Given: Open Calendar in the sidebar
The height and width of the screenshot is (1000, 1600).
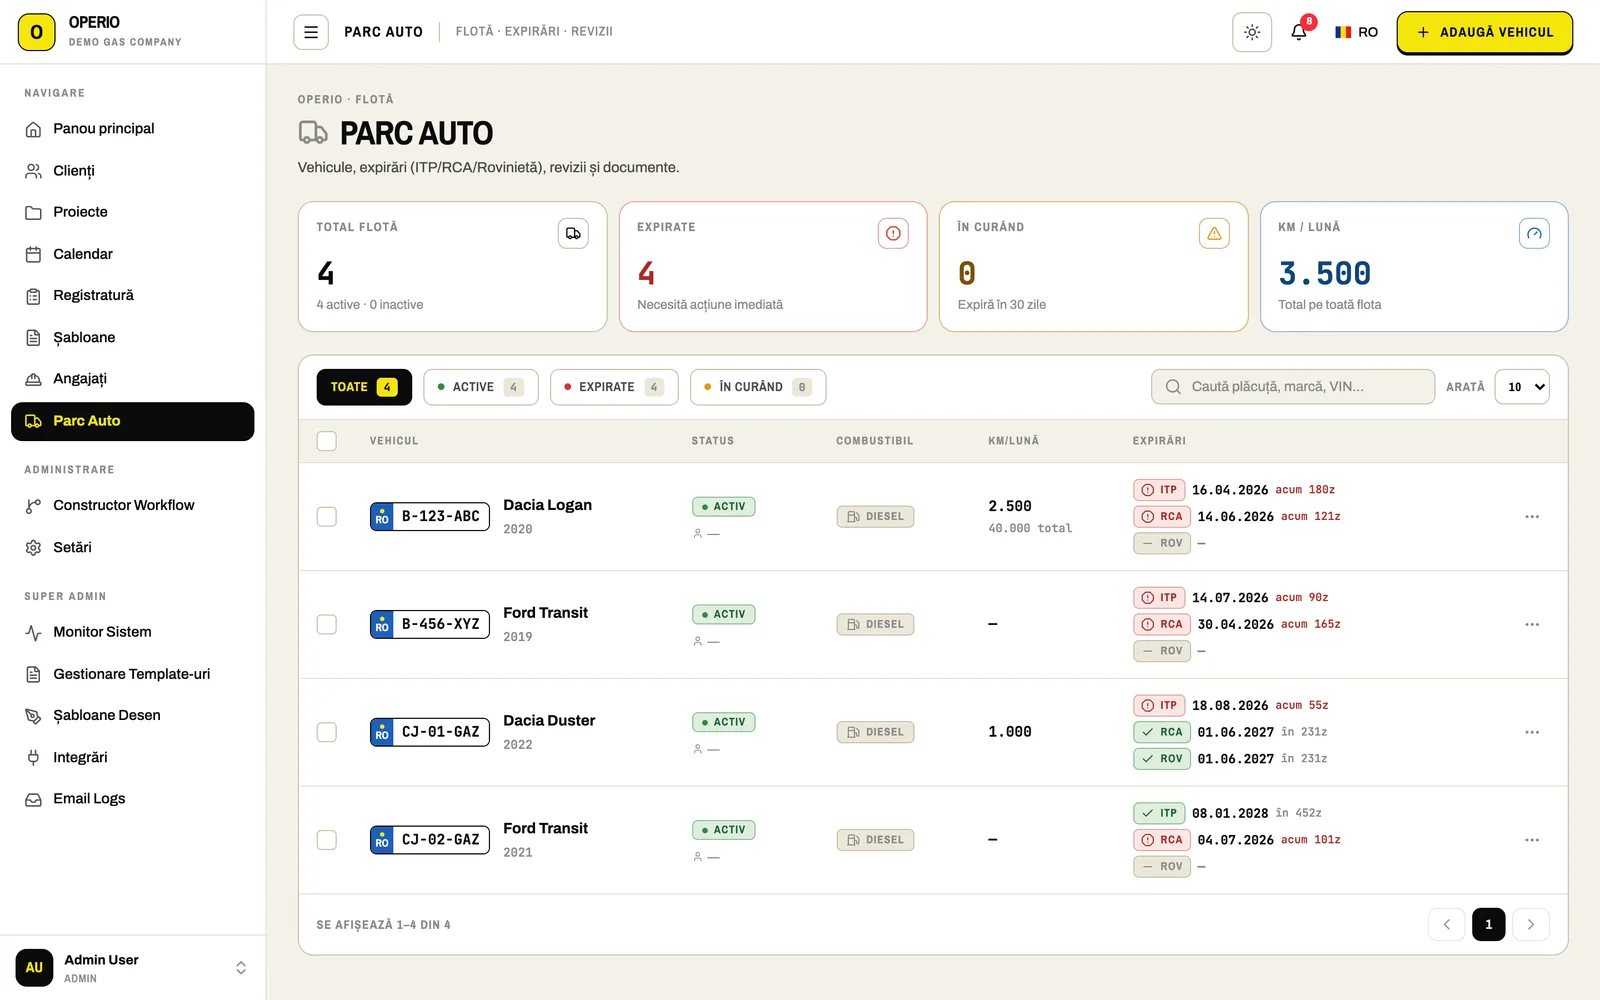Looking at the screenshot, I should (x=133, y=254).
